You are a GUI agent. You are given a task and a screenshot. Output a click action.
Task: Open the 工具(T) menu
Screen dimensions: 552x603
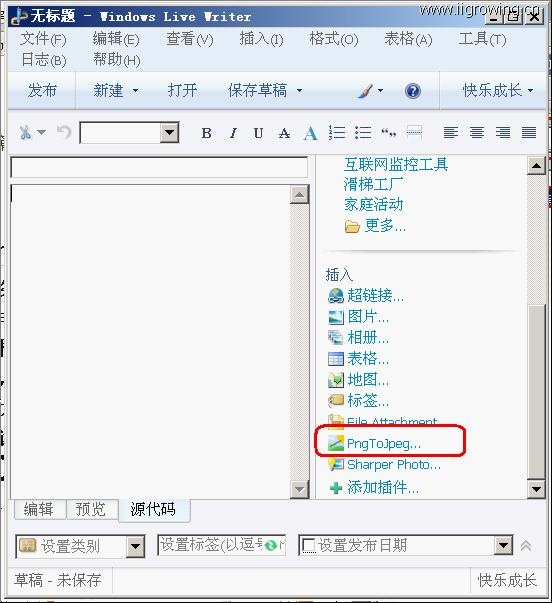482,39
